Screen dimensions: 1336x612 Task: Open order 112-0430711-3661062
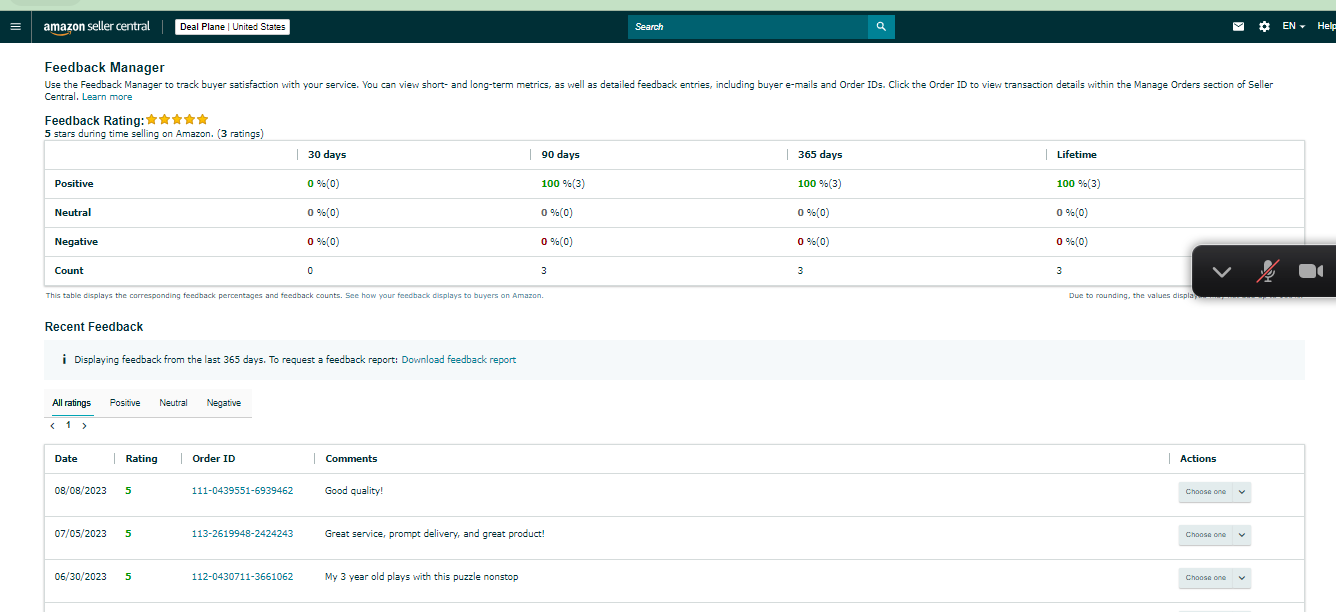242,577
